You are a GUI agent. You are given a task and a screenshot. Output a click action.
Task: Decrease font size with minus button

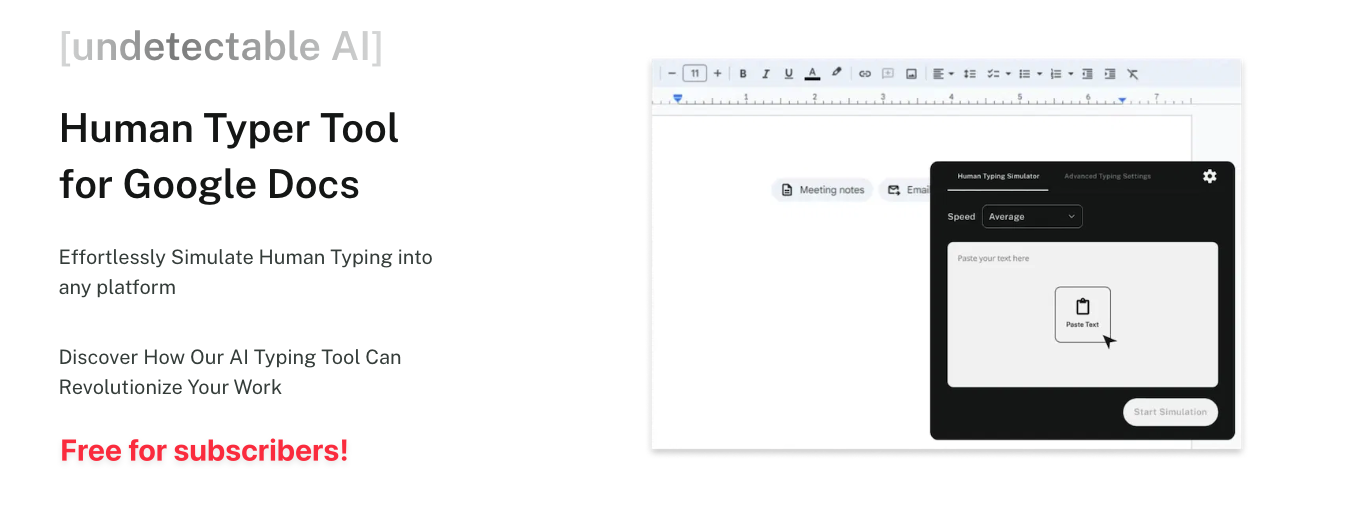(672, 74)
